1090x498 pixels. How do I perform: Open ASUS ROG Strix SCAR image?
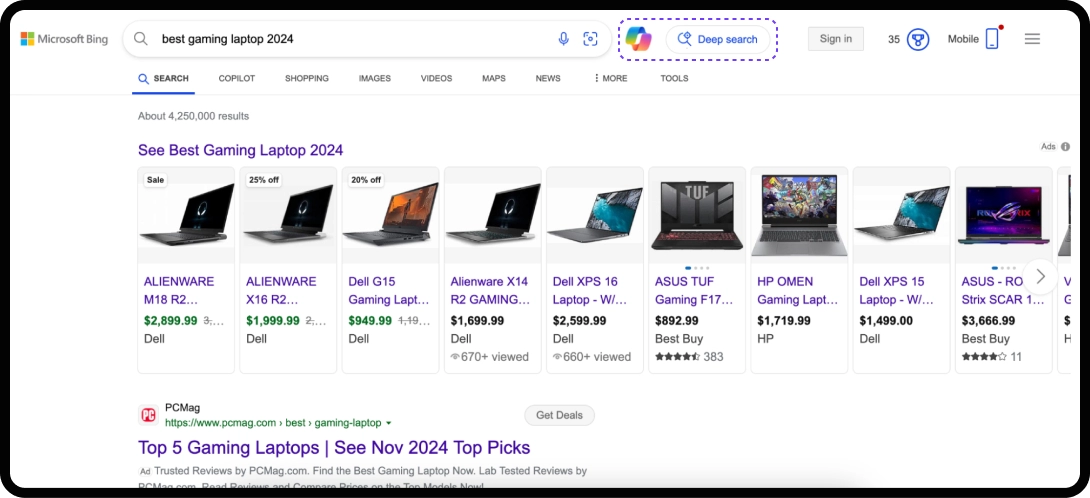(1004, 214)
